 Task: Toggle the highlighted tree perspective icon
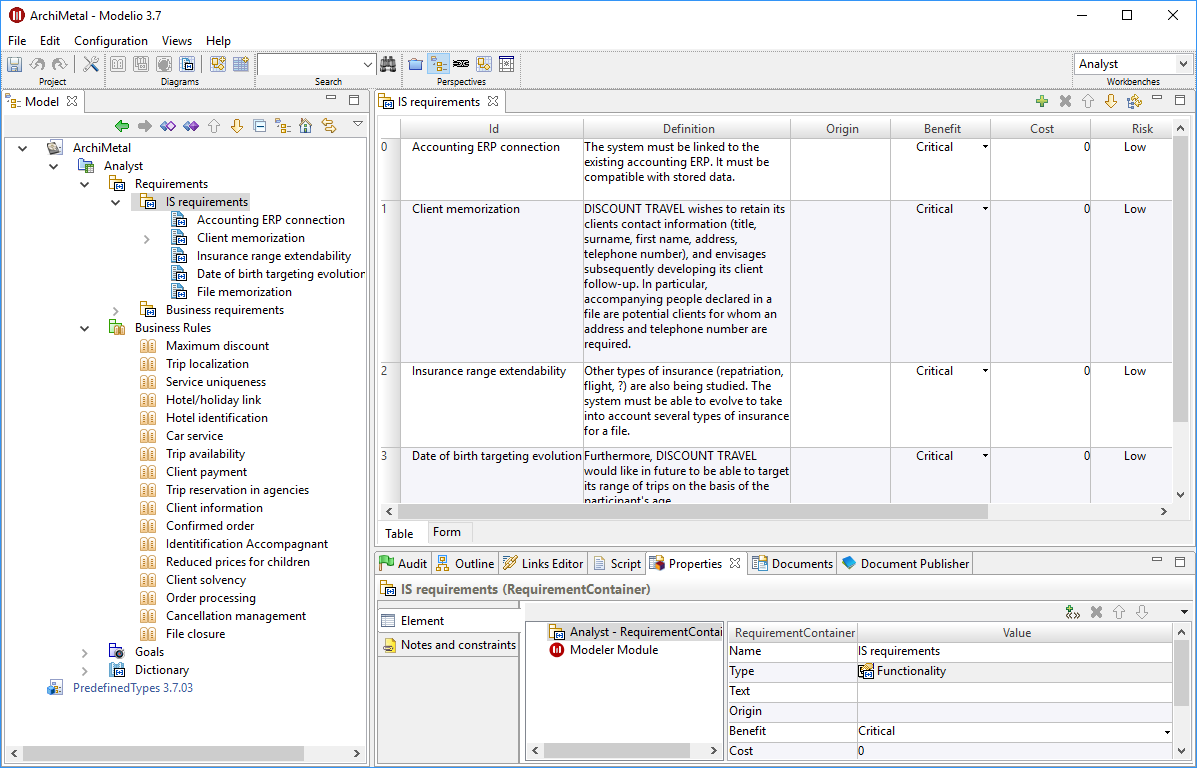click(439, 64)
